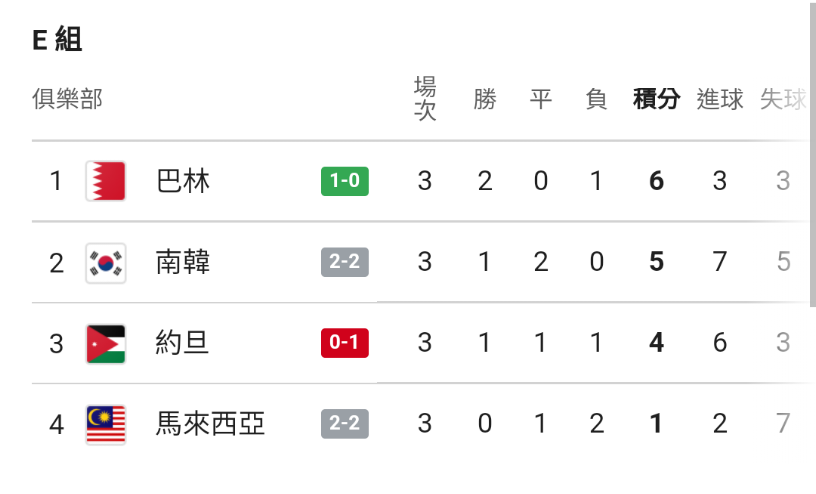Click South Korea's grey 2-2 result badge
This screenshot has width=816, height=494.
tap(344, 262)
